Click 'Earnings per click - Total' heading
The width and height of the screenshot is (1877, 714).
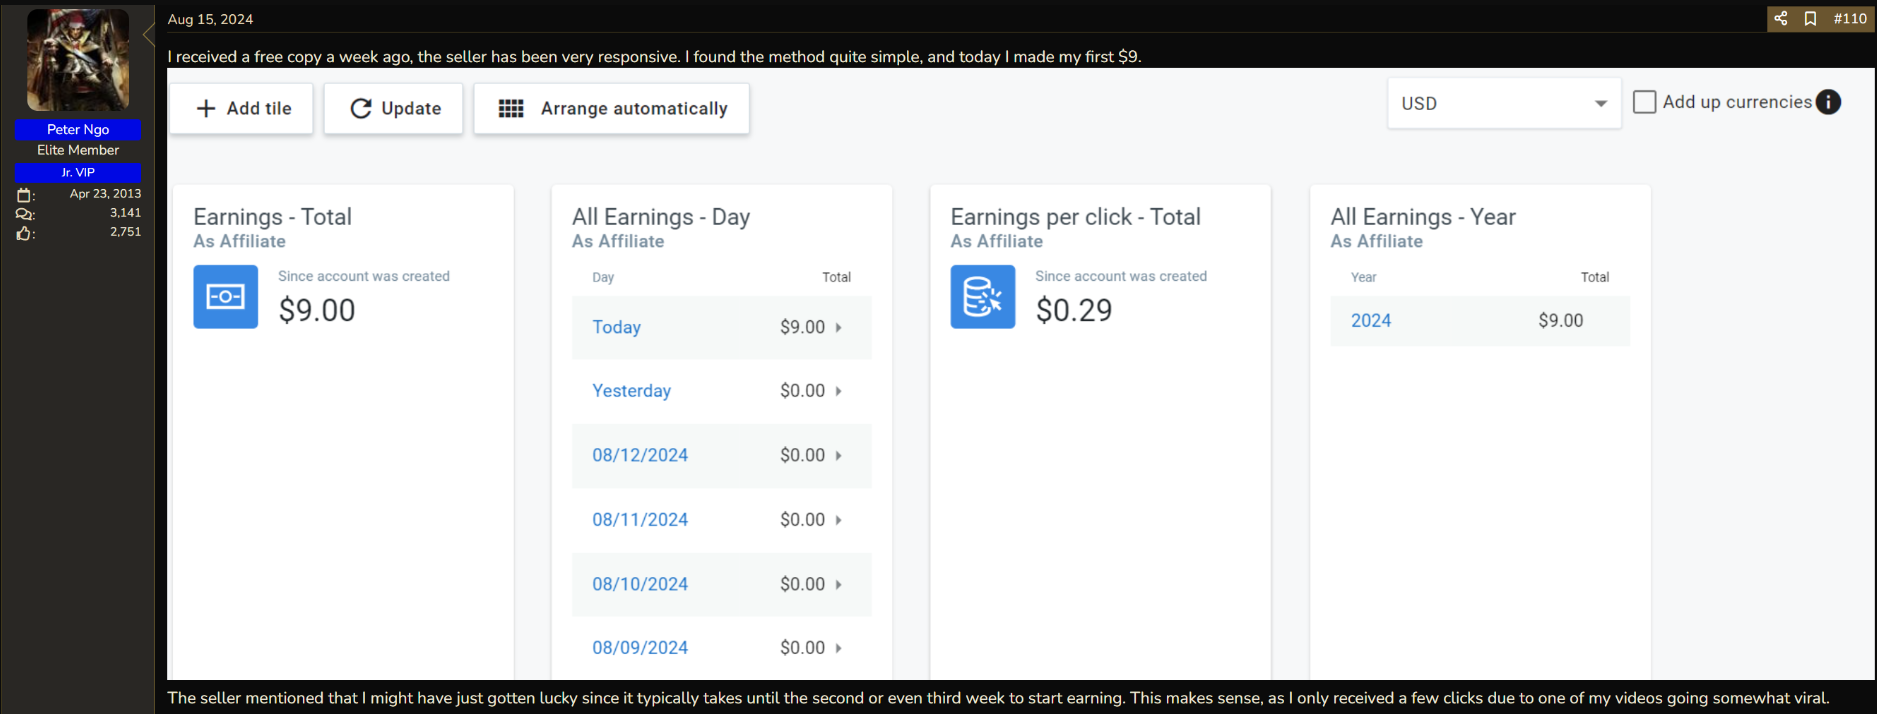click(x=1075, y=217)
